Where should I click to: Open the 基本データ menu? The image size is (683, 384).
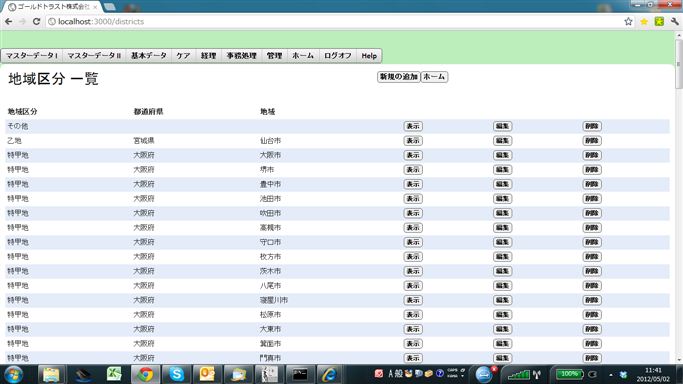tap(149, 56)
